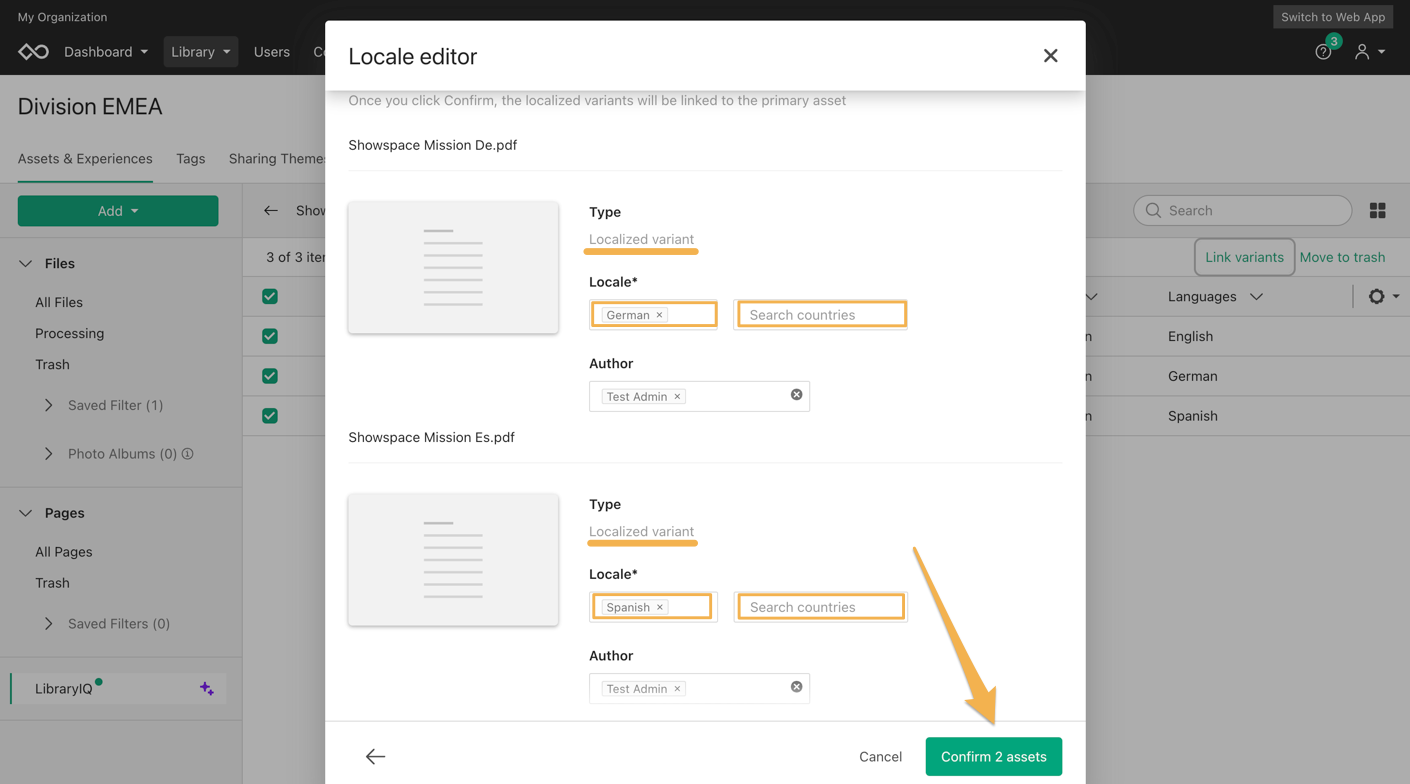Click the LibraryIQ sparkle icon
This screenshot has height=784, width=1410.
point(206,689)
